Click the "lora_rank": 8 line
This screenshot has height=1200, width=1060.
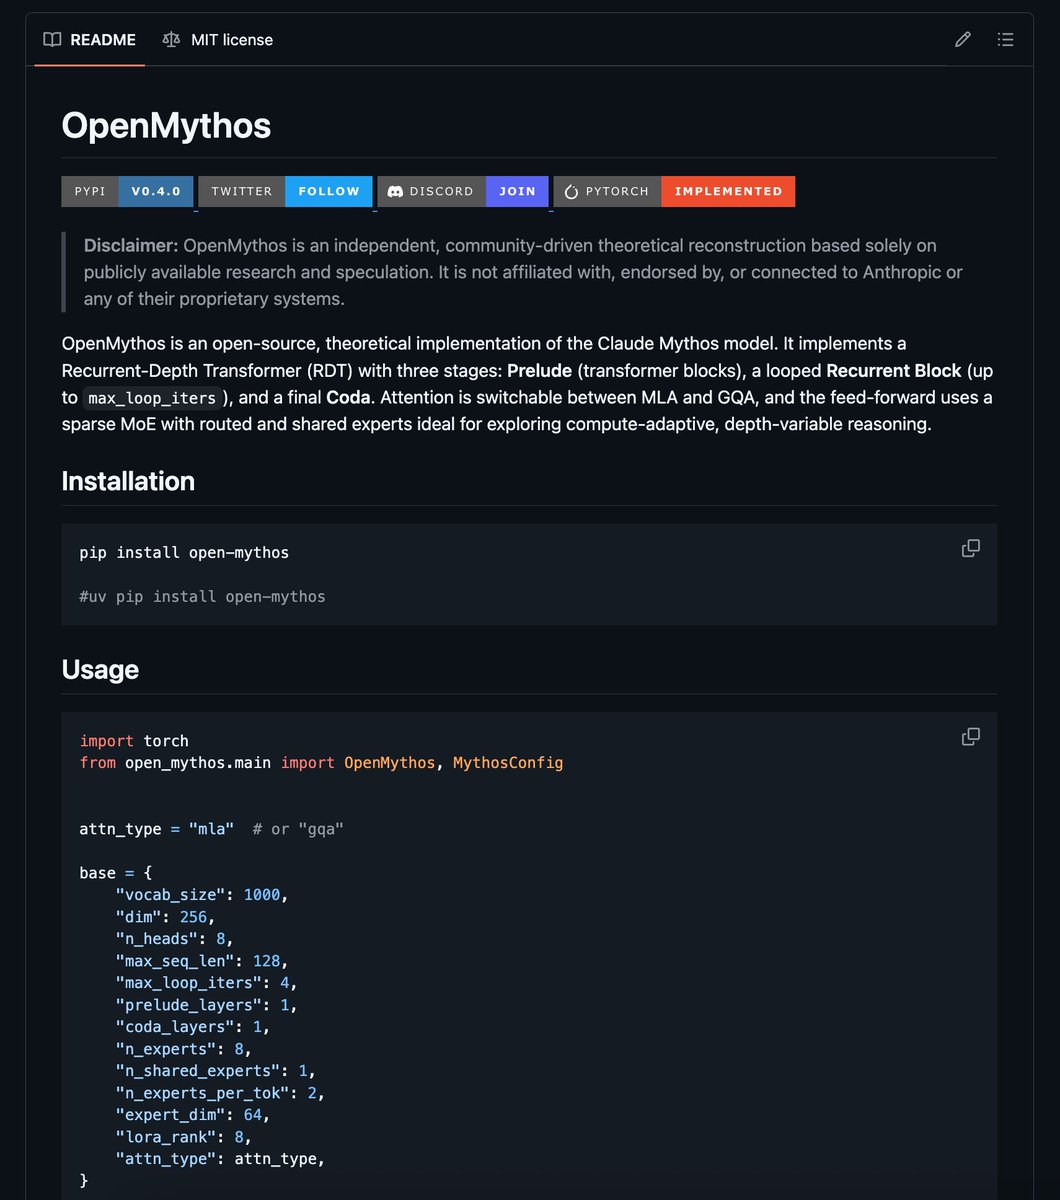coord(184,1137)
